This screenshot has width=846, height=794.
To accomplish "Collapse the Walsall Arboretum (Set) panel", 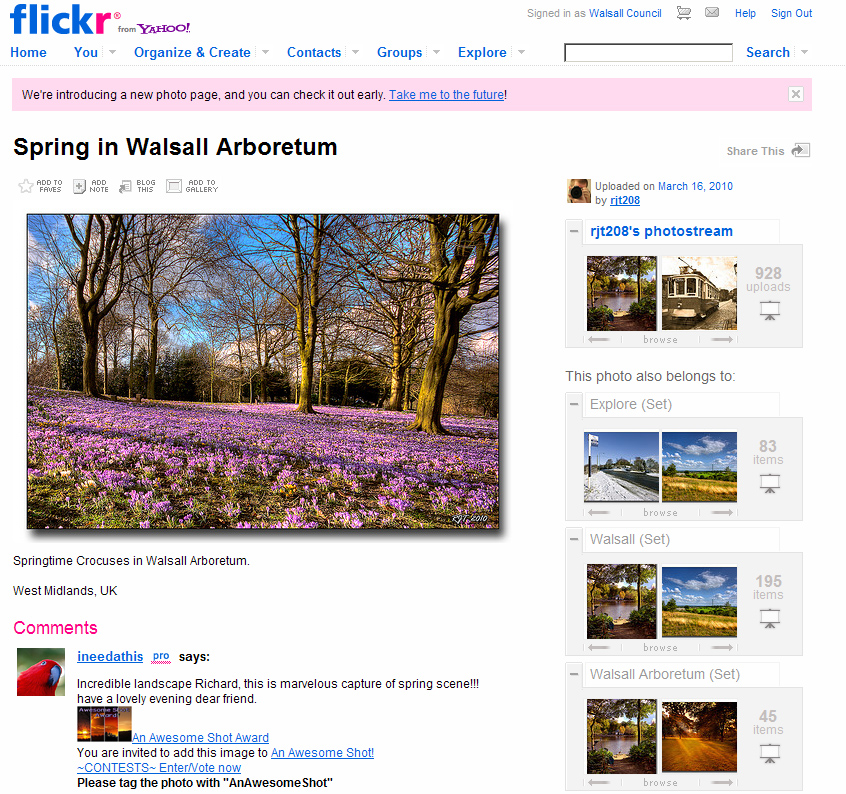I will click(x=574, y=674).
